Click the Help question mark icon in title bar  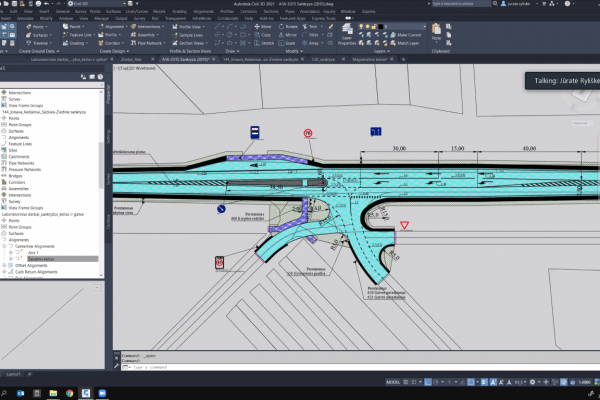(567, 3)
